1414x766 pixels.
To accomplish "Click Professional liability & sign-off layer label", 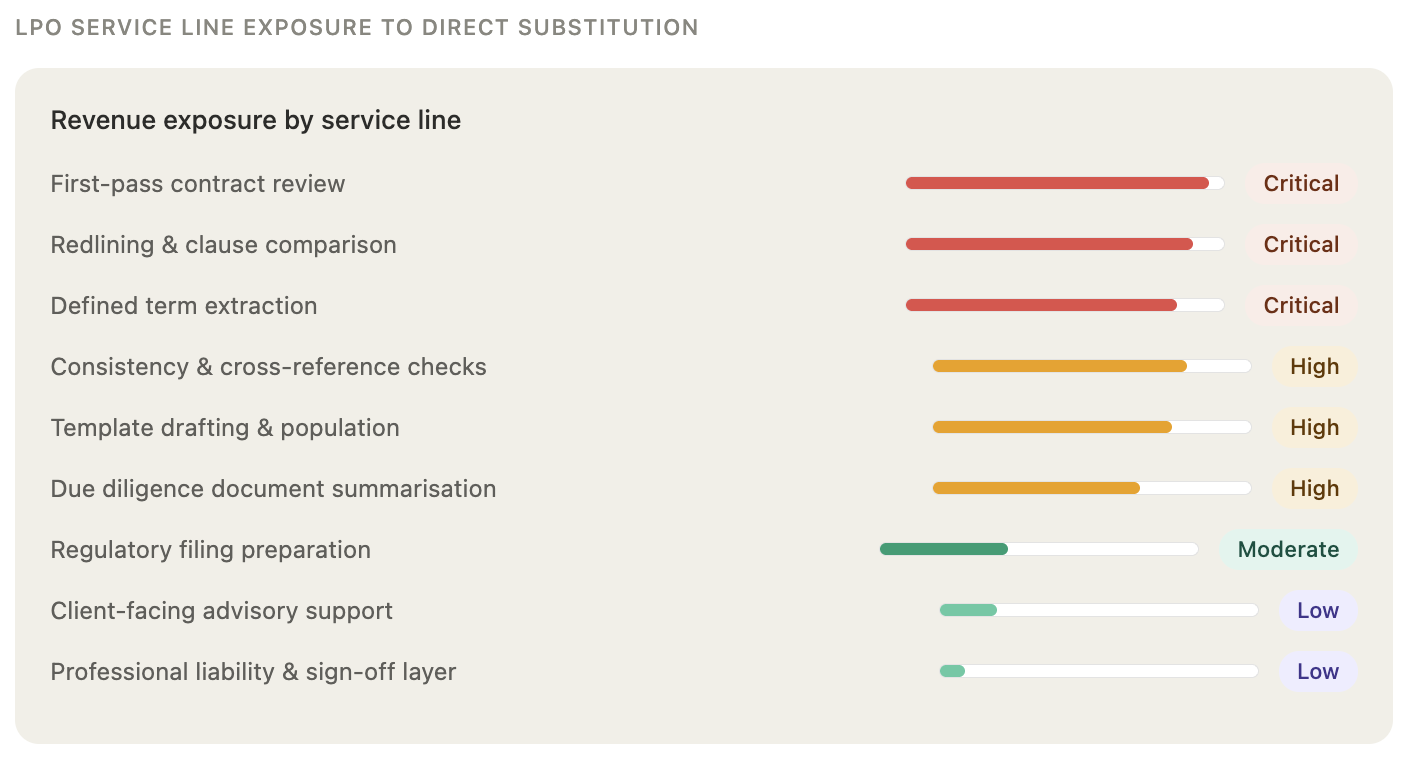I will click(x=253, y=672).
